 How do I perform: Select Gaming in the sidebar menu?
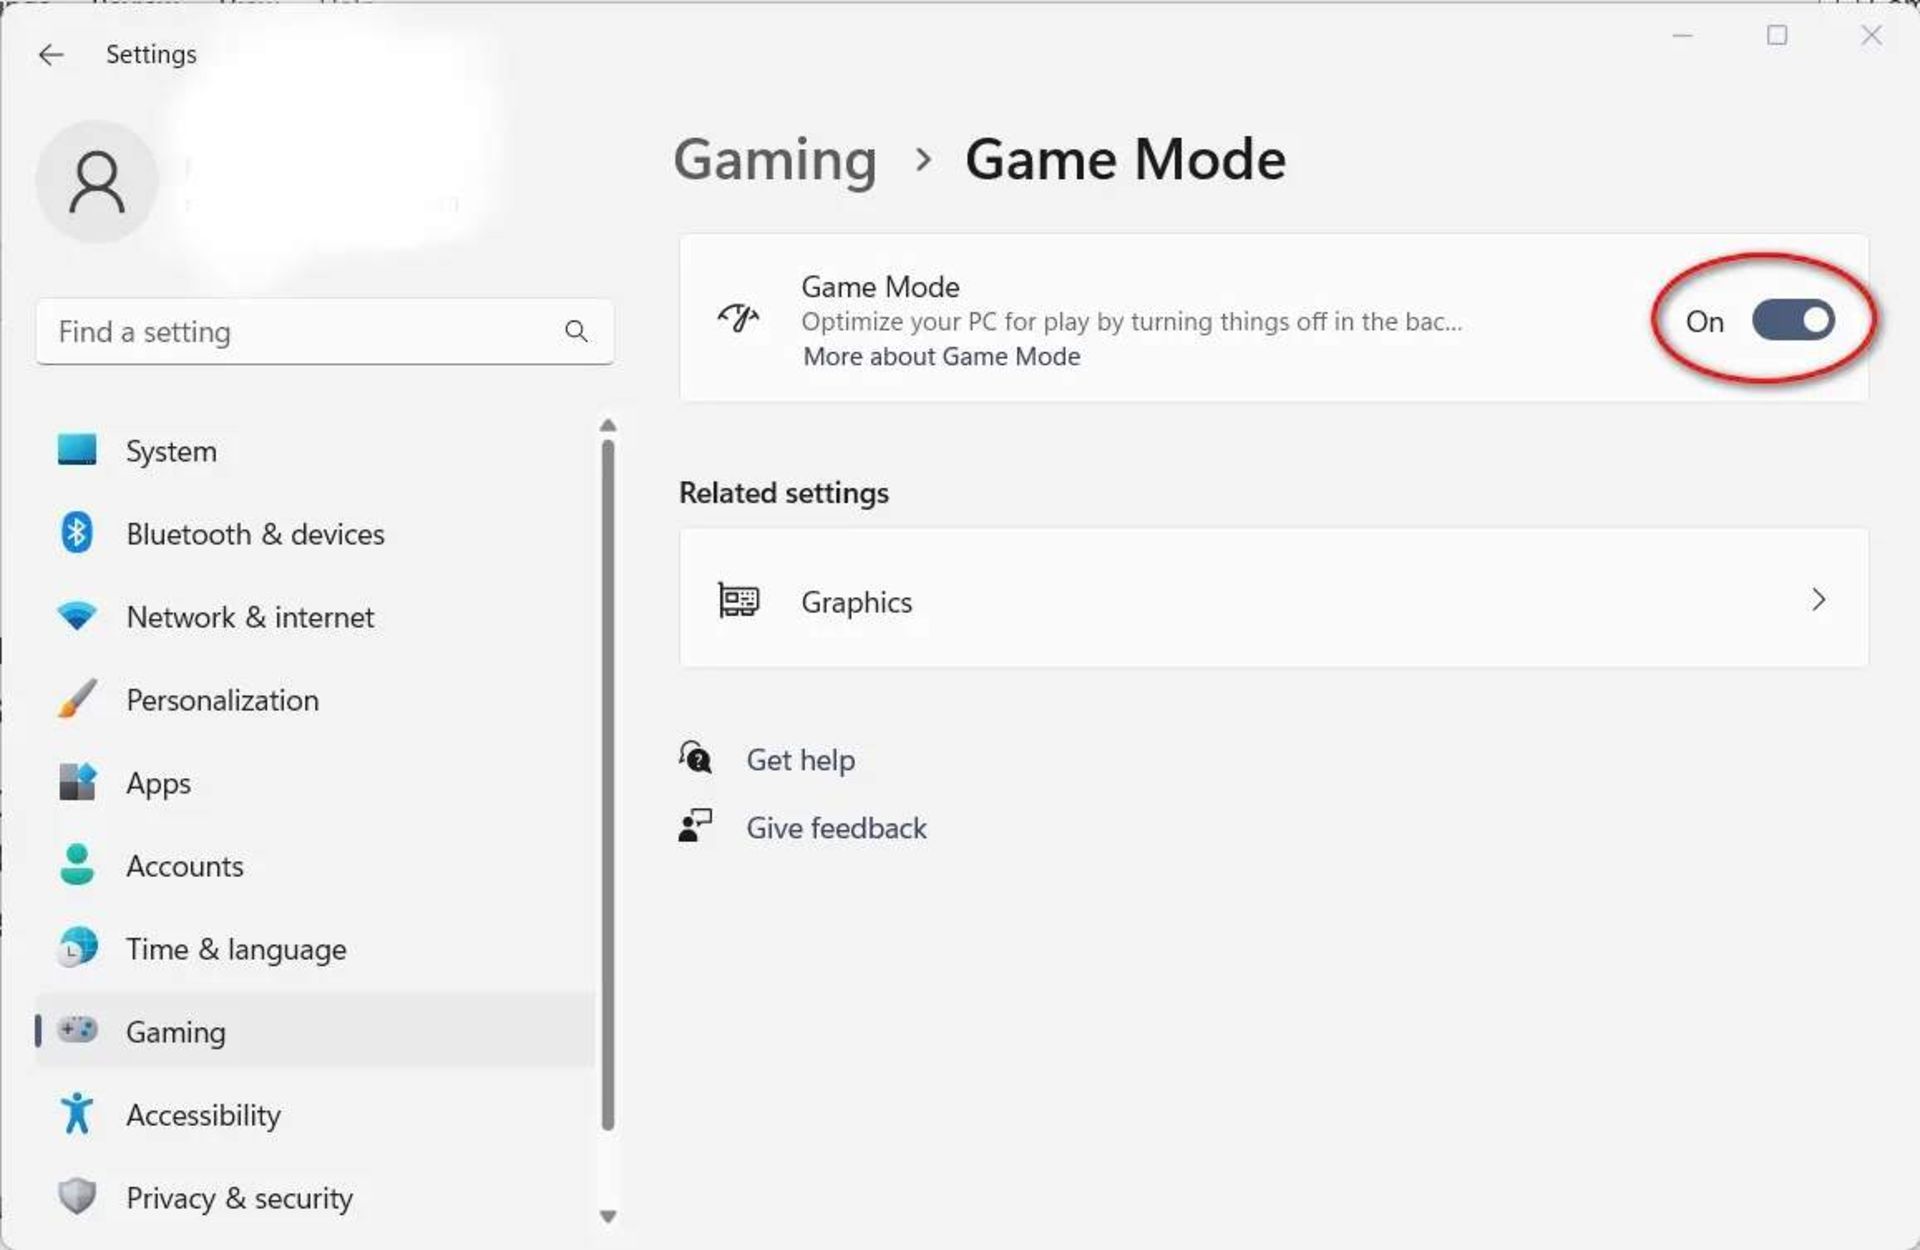click(x=176, y=1032)
